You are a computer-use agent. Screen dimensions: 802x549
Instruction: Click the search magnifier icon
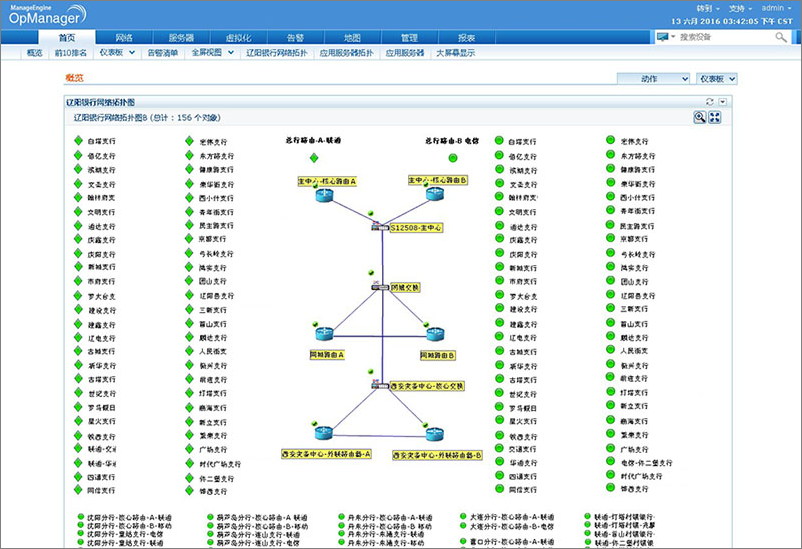pos(781,37)
